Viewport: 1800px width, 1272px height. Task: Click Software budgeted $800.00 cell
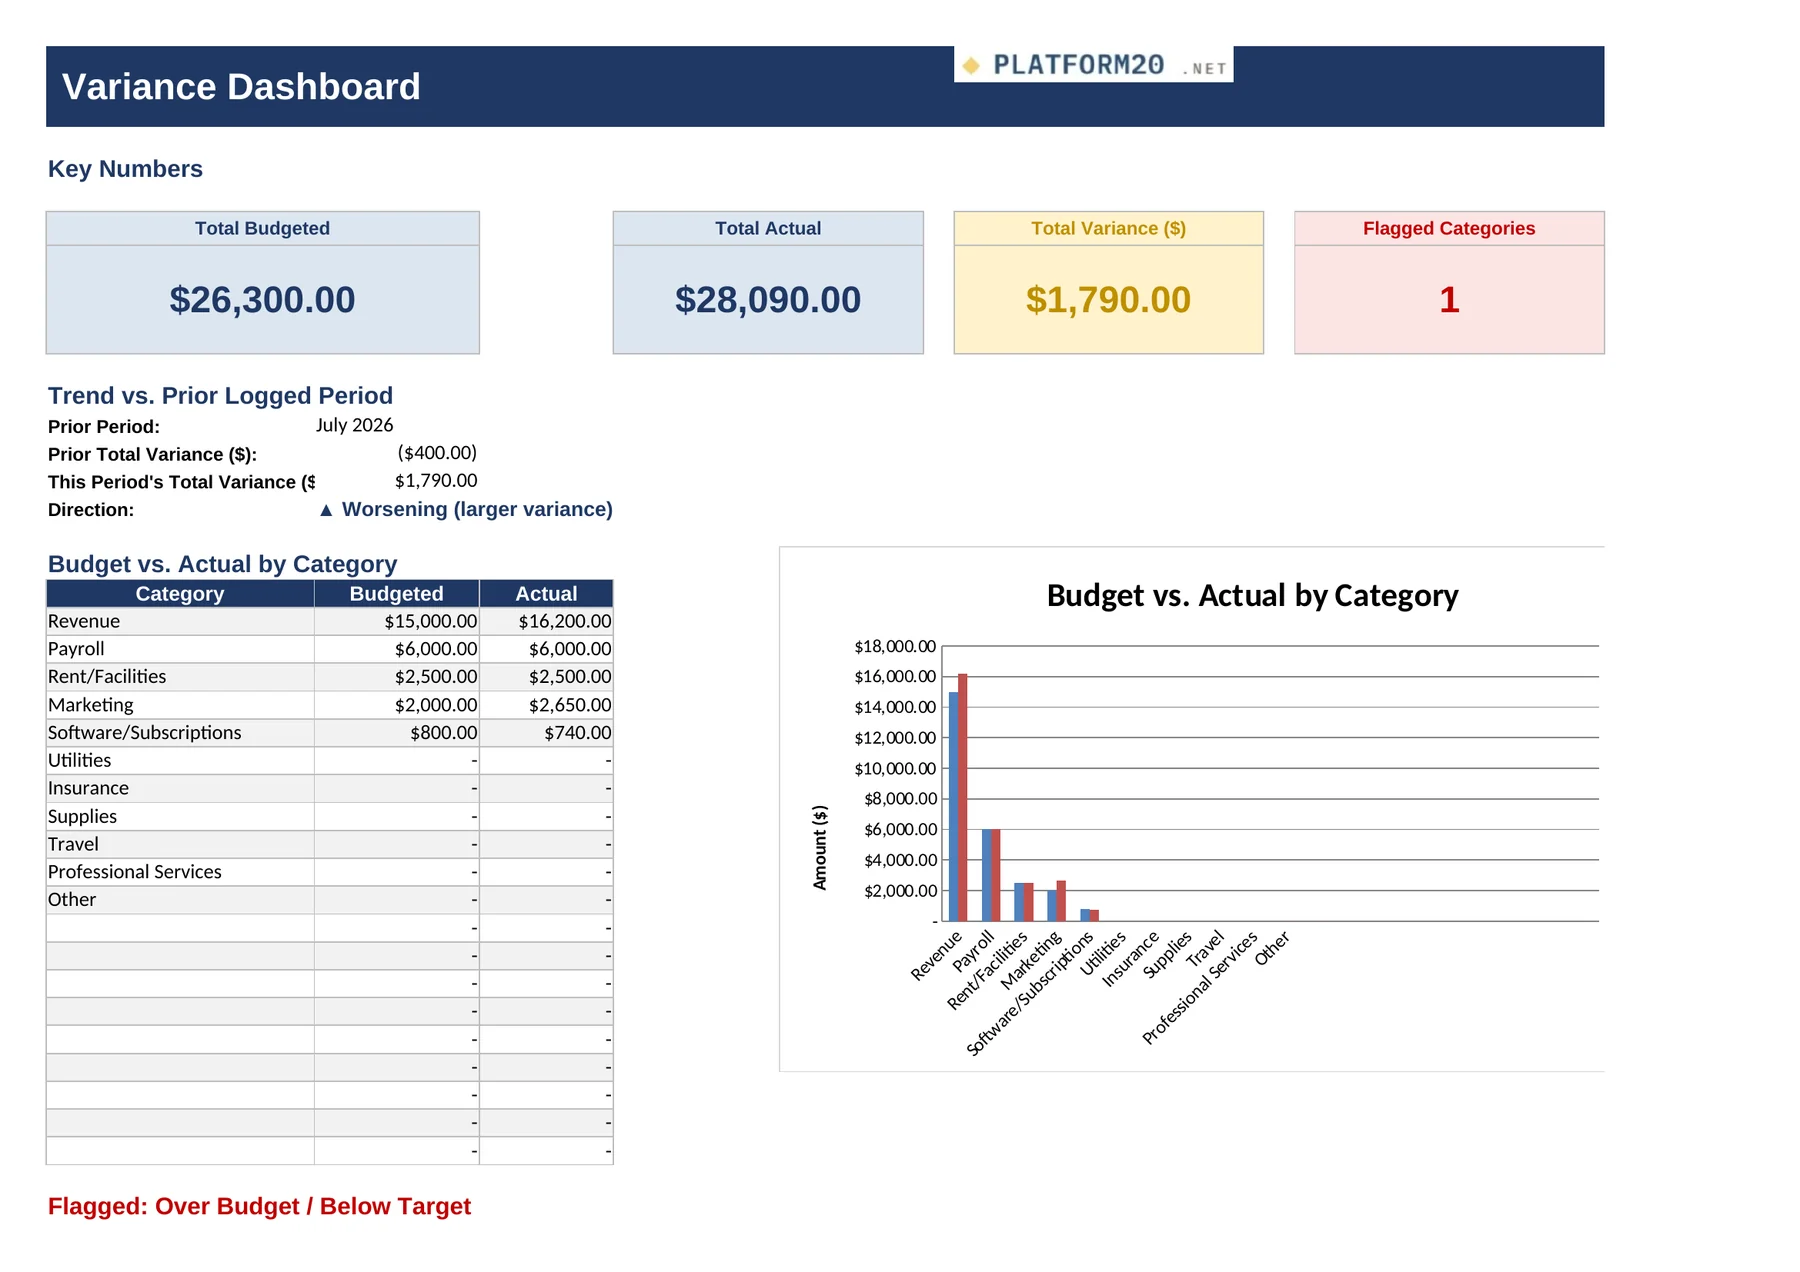click(397, 733)
